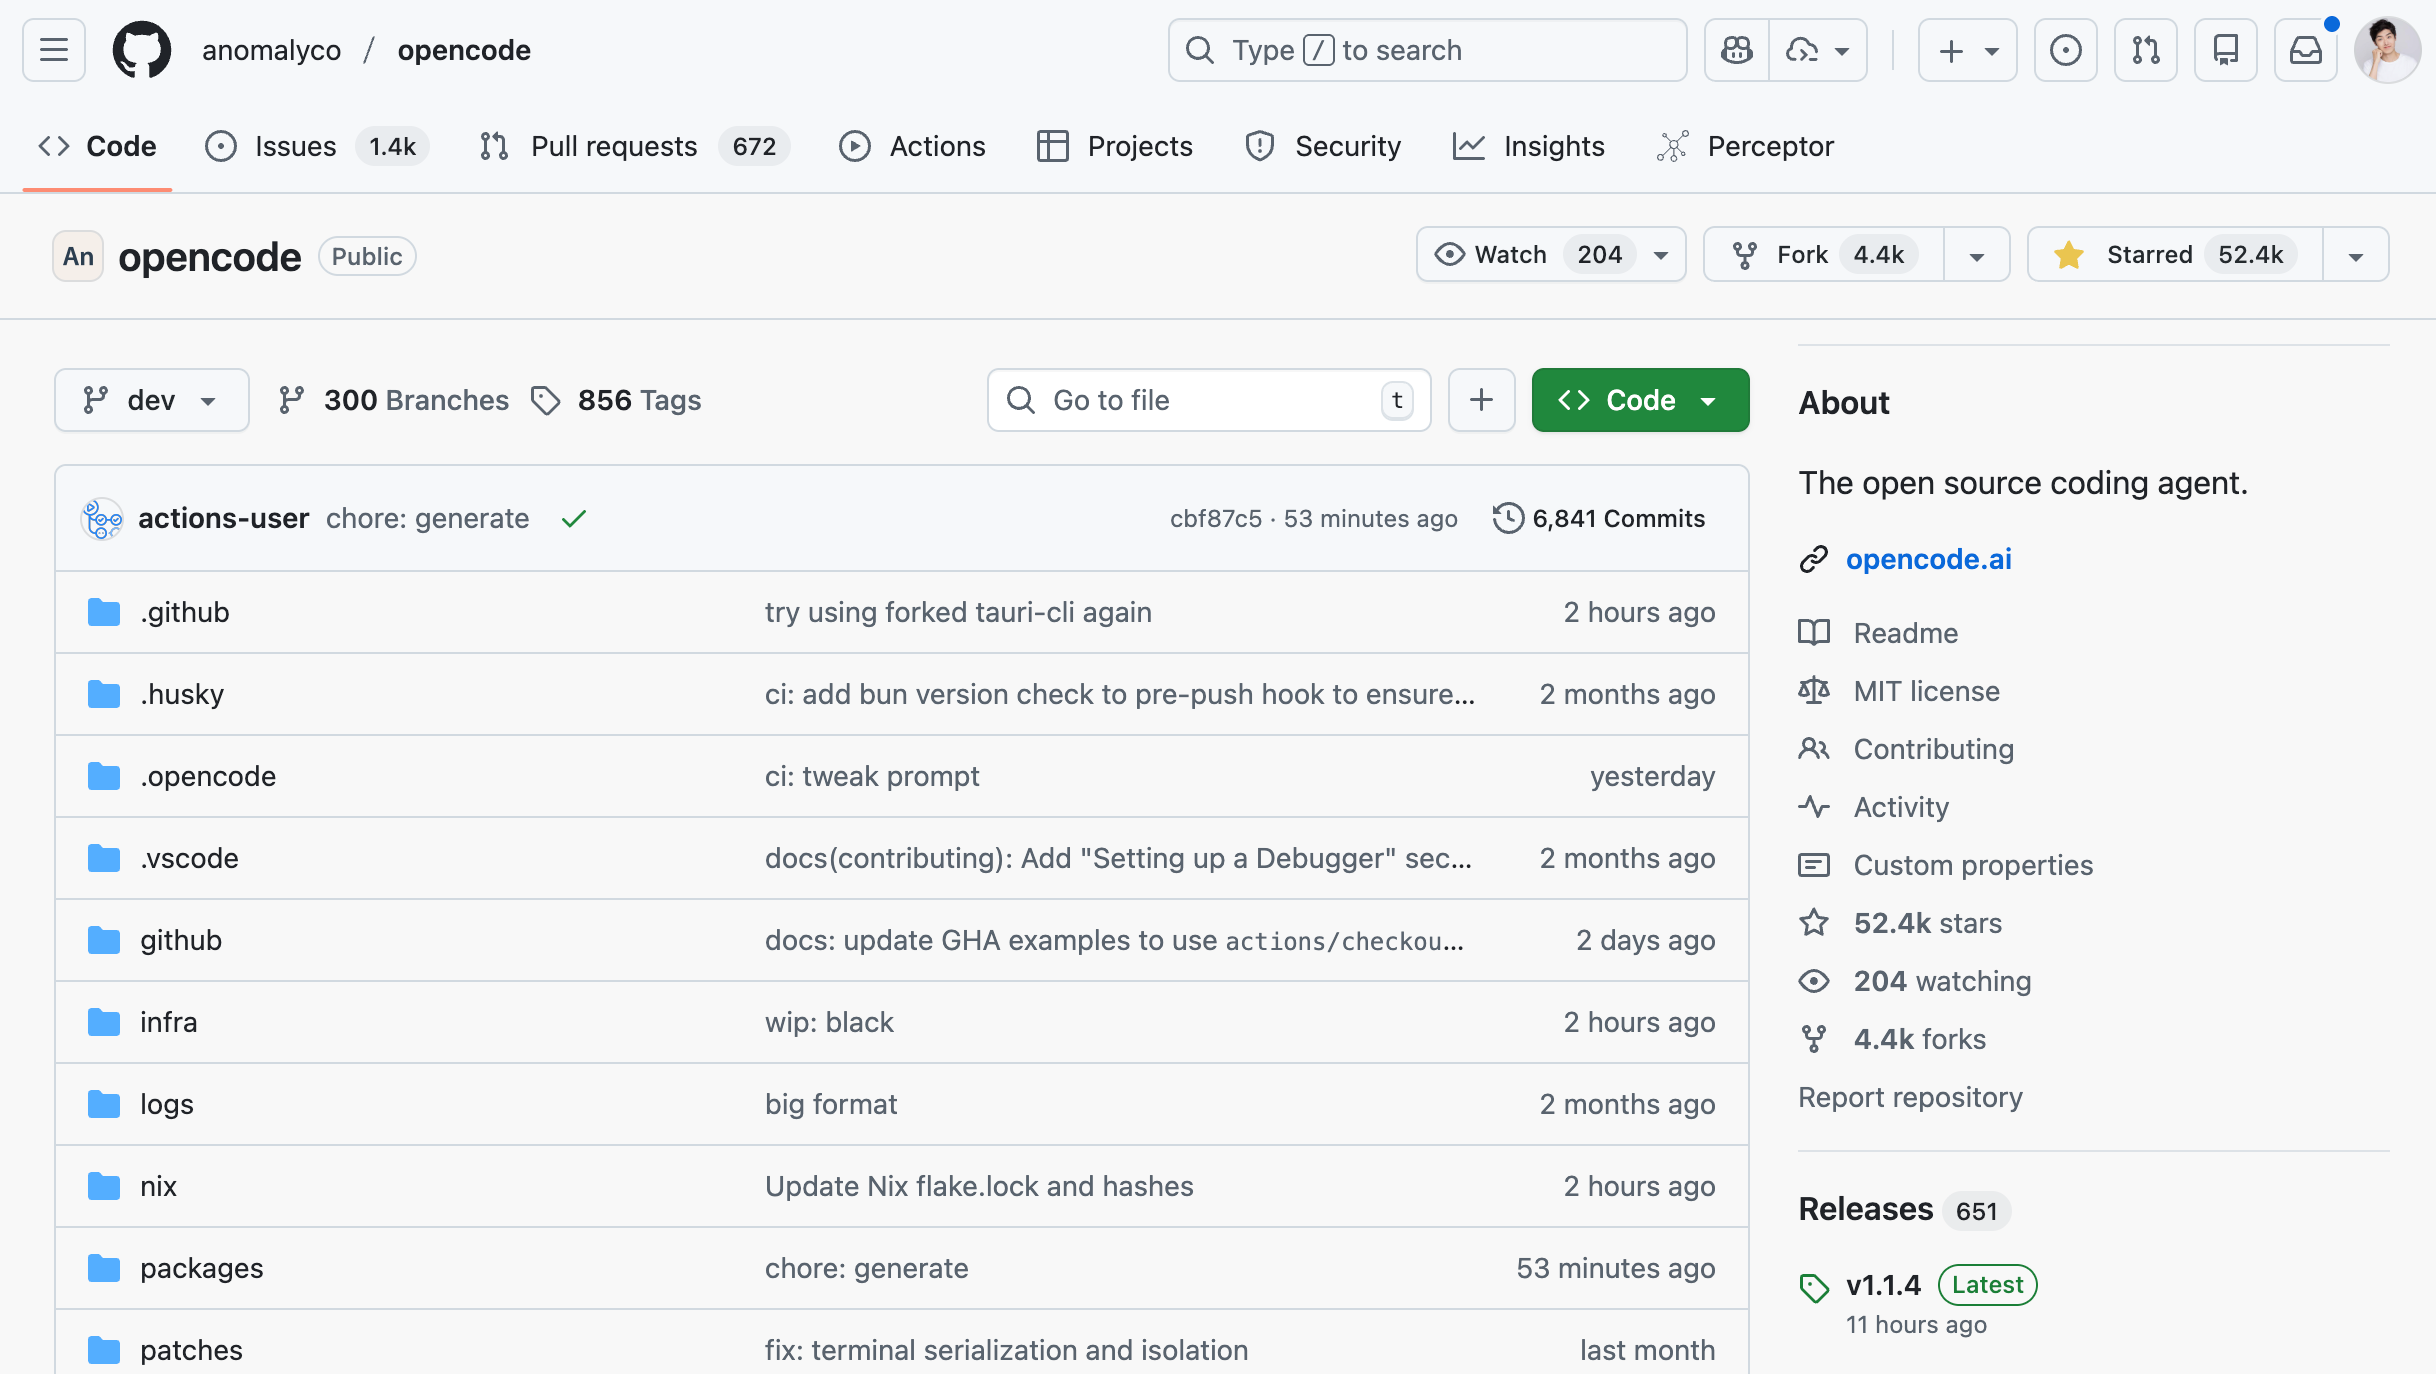This screenshot has height=1374, width=2436.
Task: Expand the dev branch selector dropdown
Action: tap(151, 400)
